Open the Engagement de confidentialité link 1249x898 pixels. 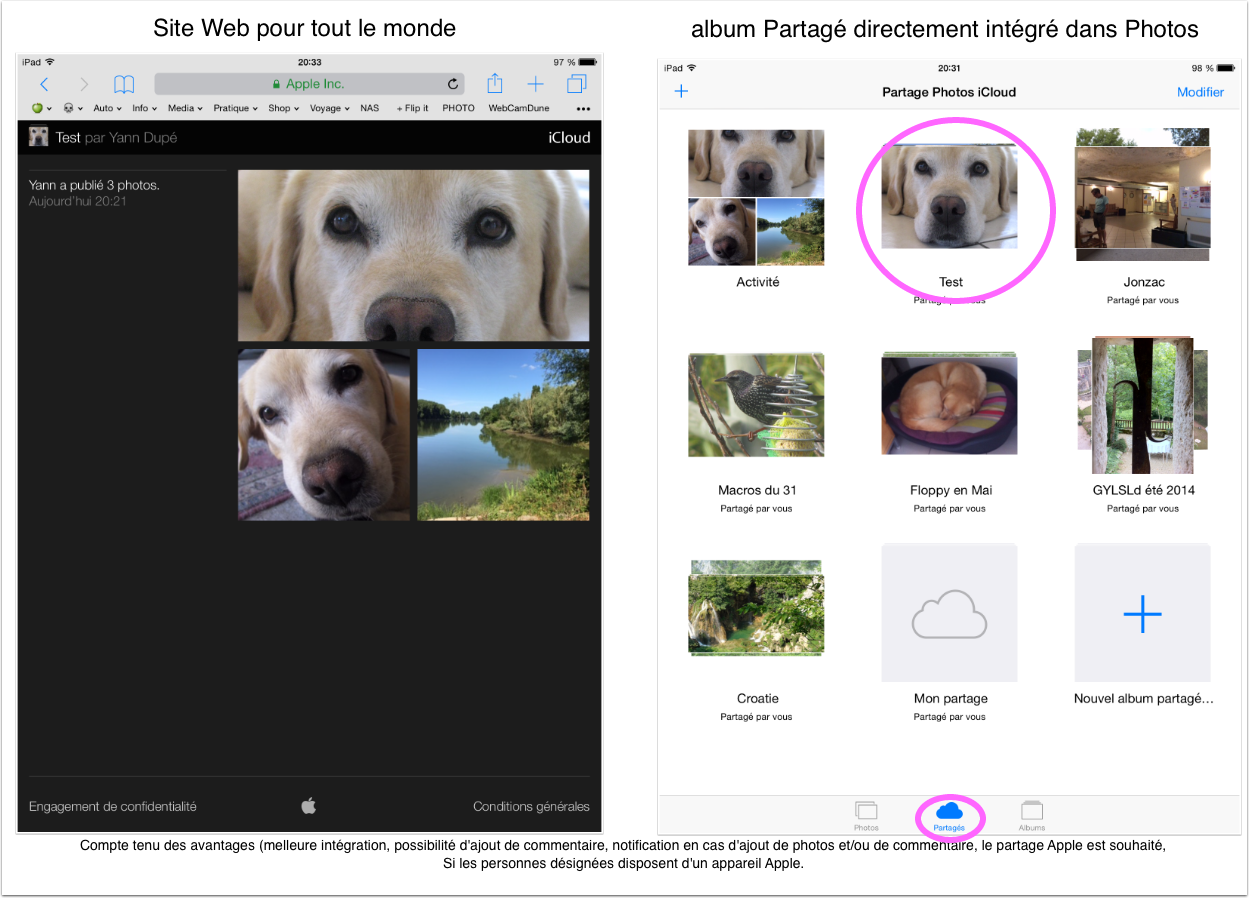point(113,806)
